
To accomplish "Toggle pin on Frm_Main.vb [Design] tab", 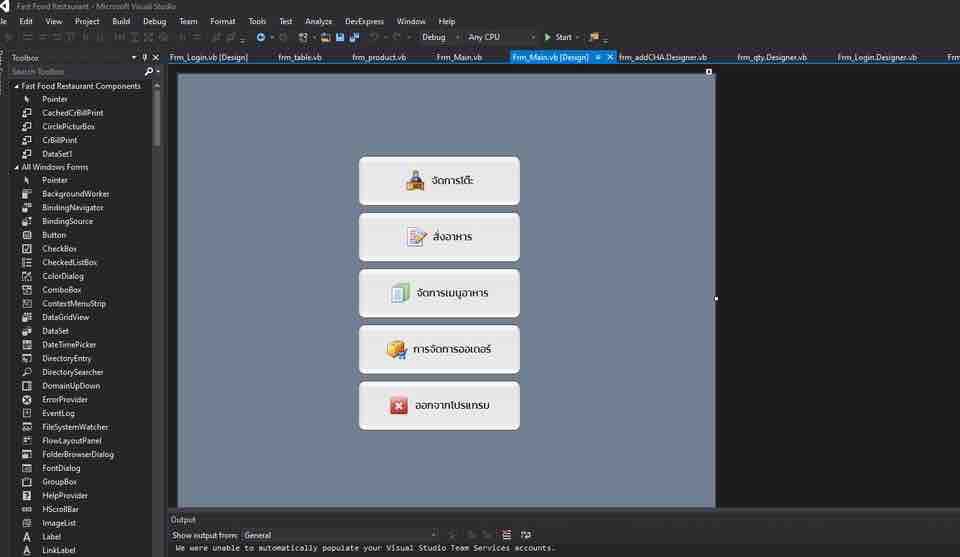I will pyautogui.click(x=598, y=58).
